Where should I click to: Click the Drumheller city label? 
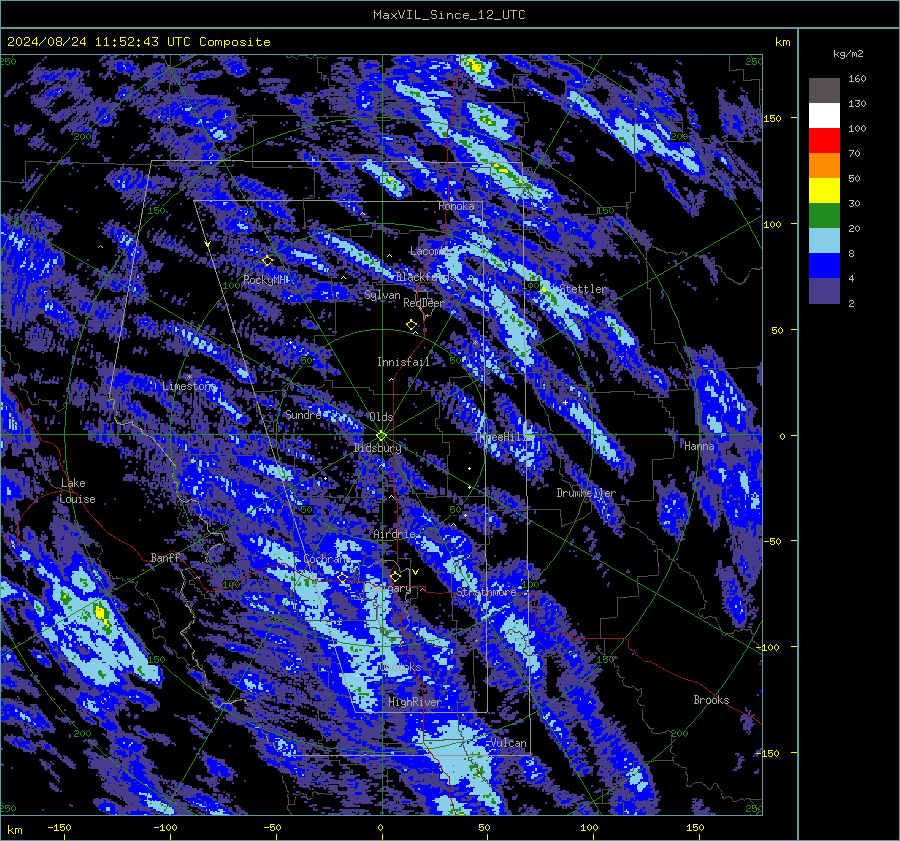click(586, 493)
